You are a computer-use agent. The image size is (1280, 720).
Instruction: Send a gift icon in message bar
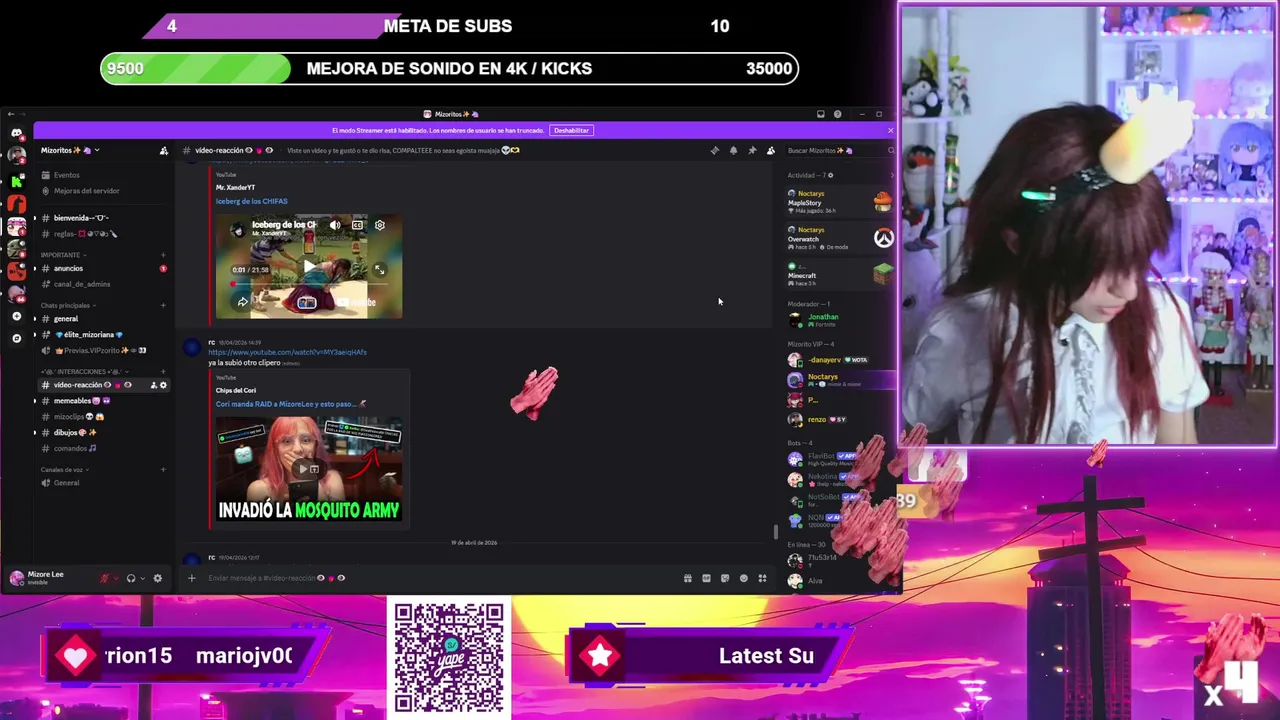(687, 578)
